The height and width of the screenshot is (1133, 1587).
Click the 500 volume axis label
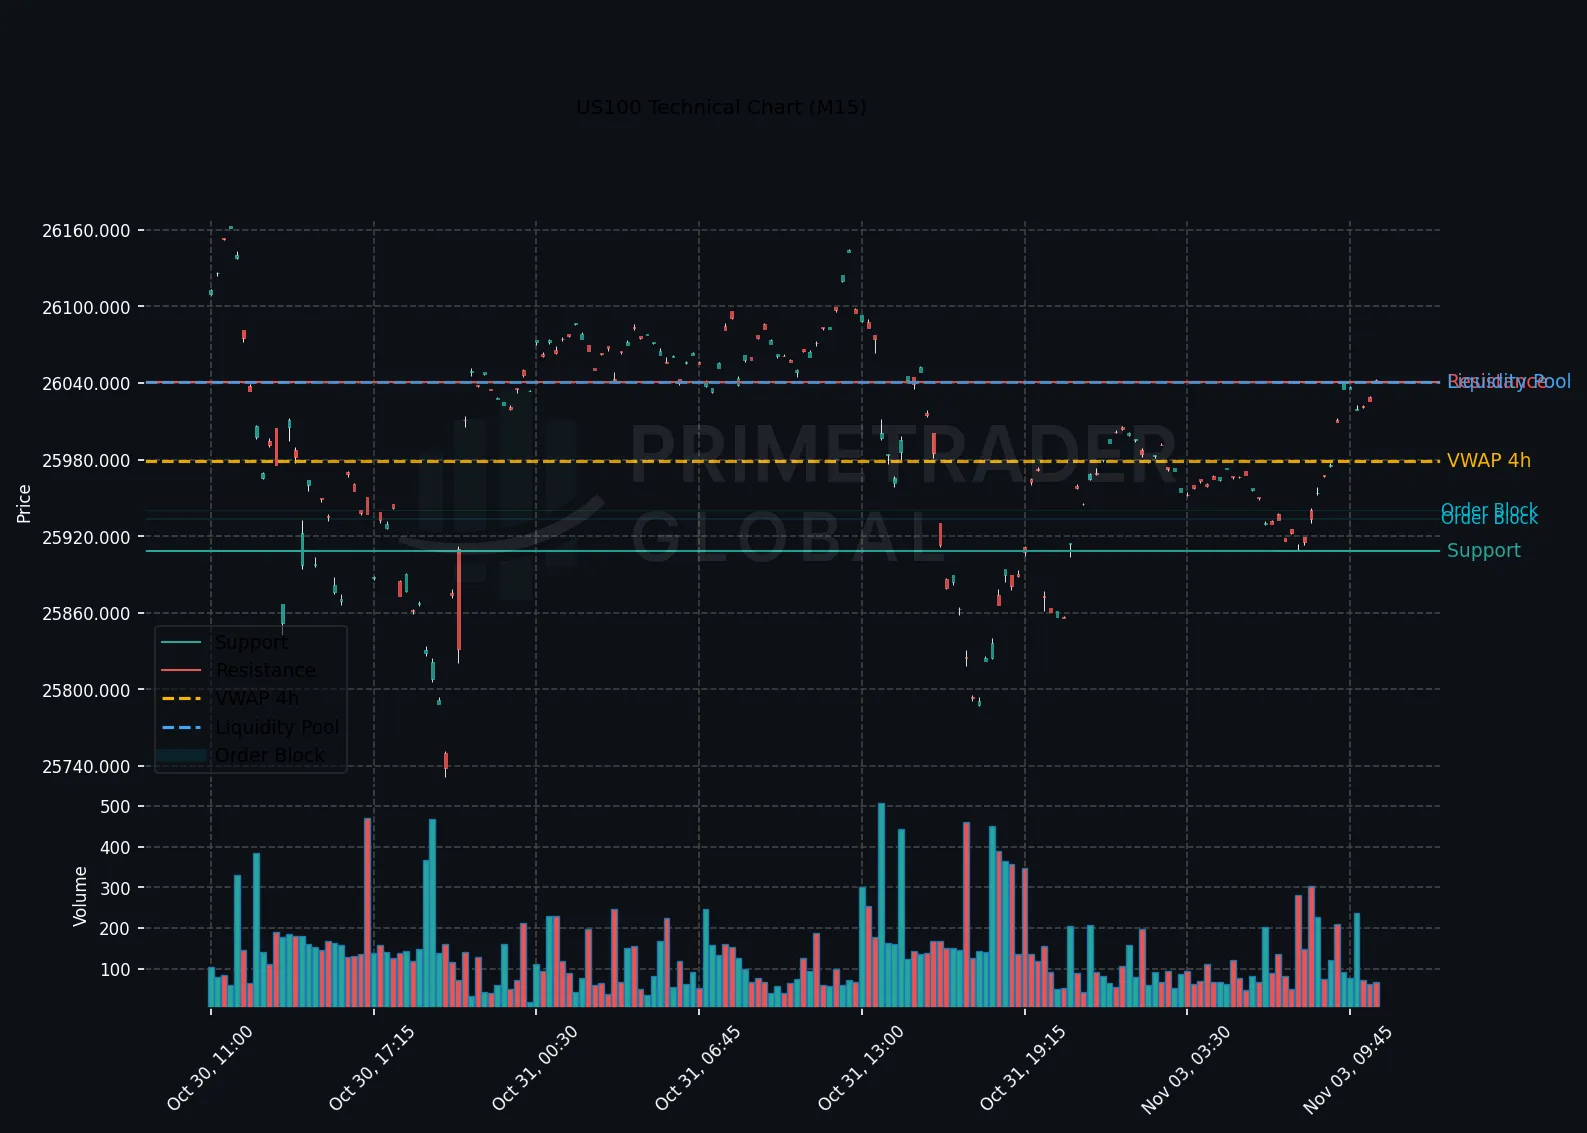[116, 807]
